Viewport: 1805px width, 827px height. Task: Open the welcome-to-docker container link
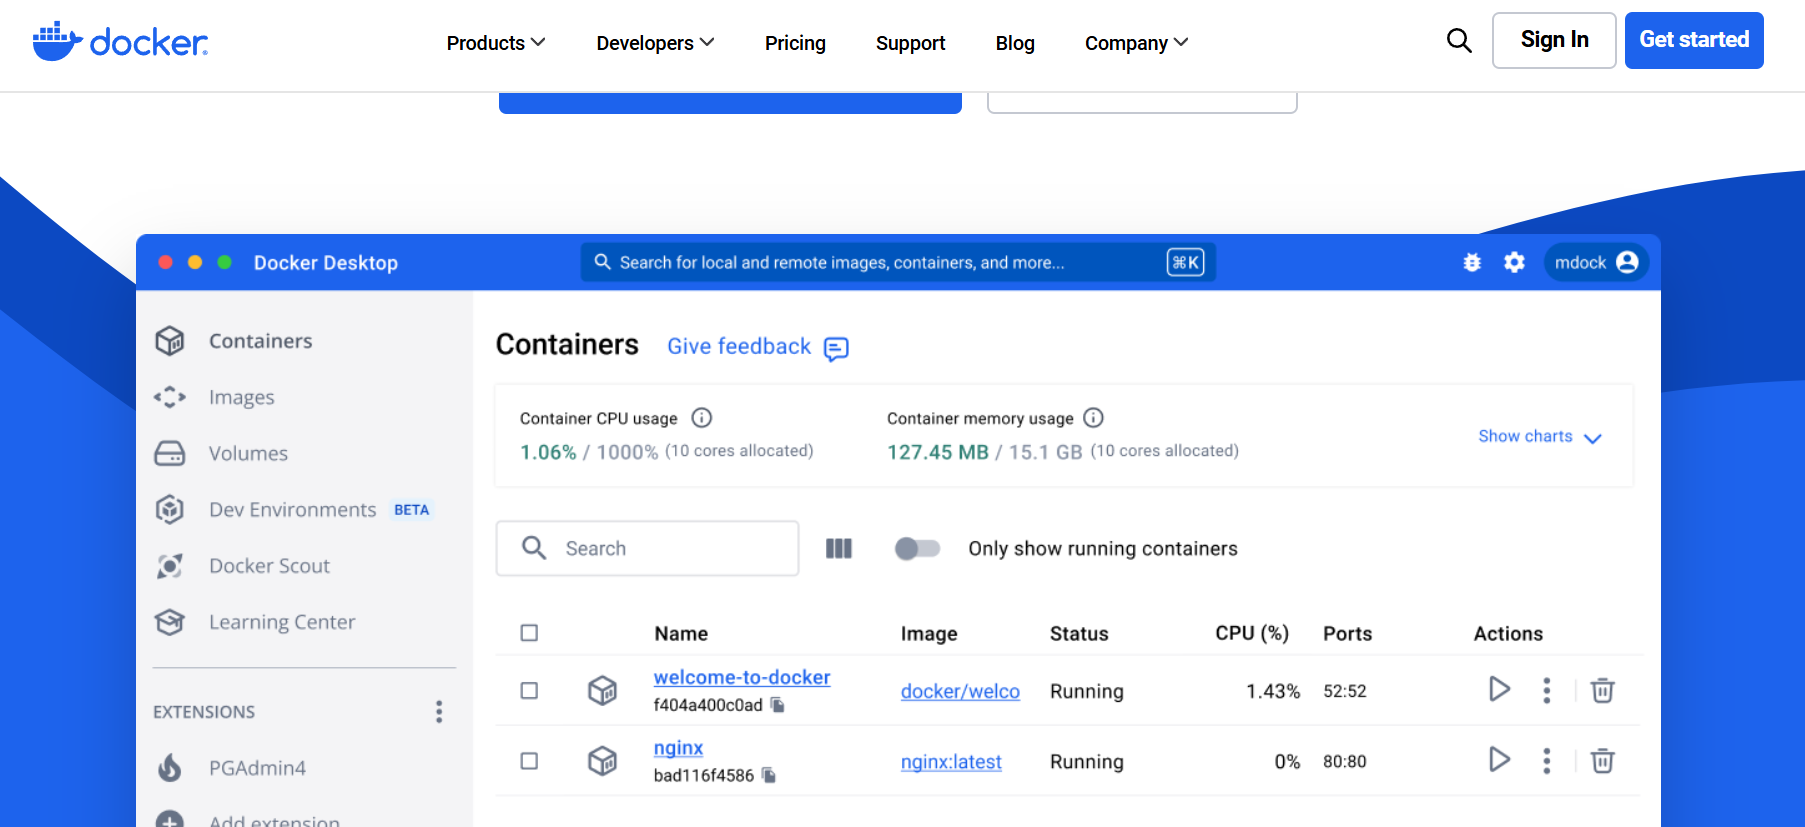(x=742, y=677)
